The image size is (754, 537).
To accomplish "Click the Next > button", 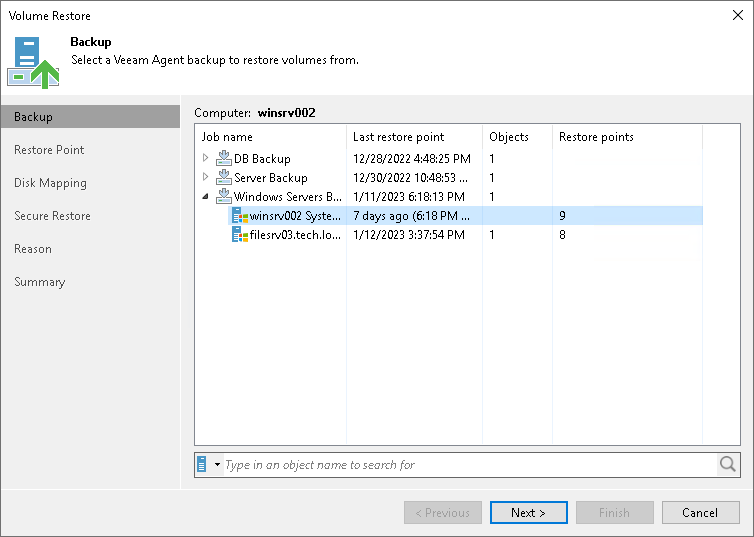I will coord(528,513).
